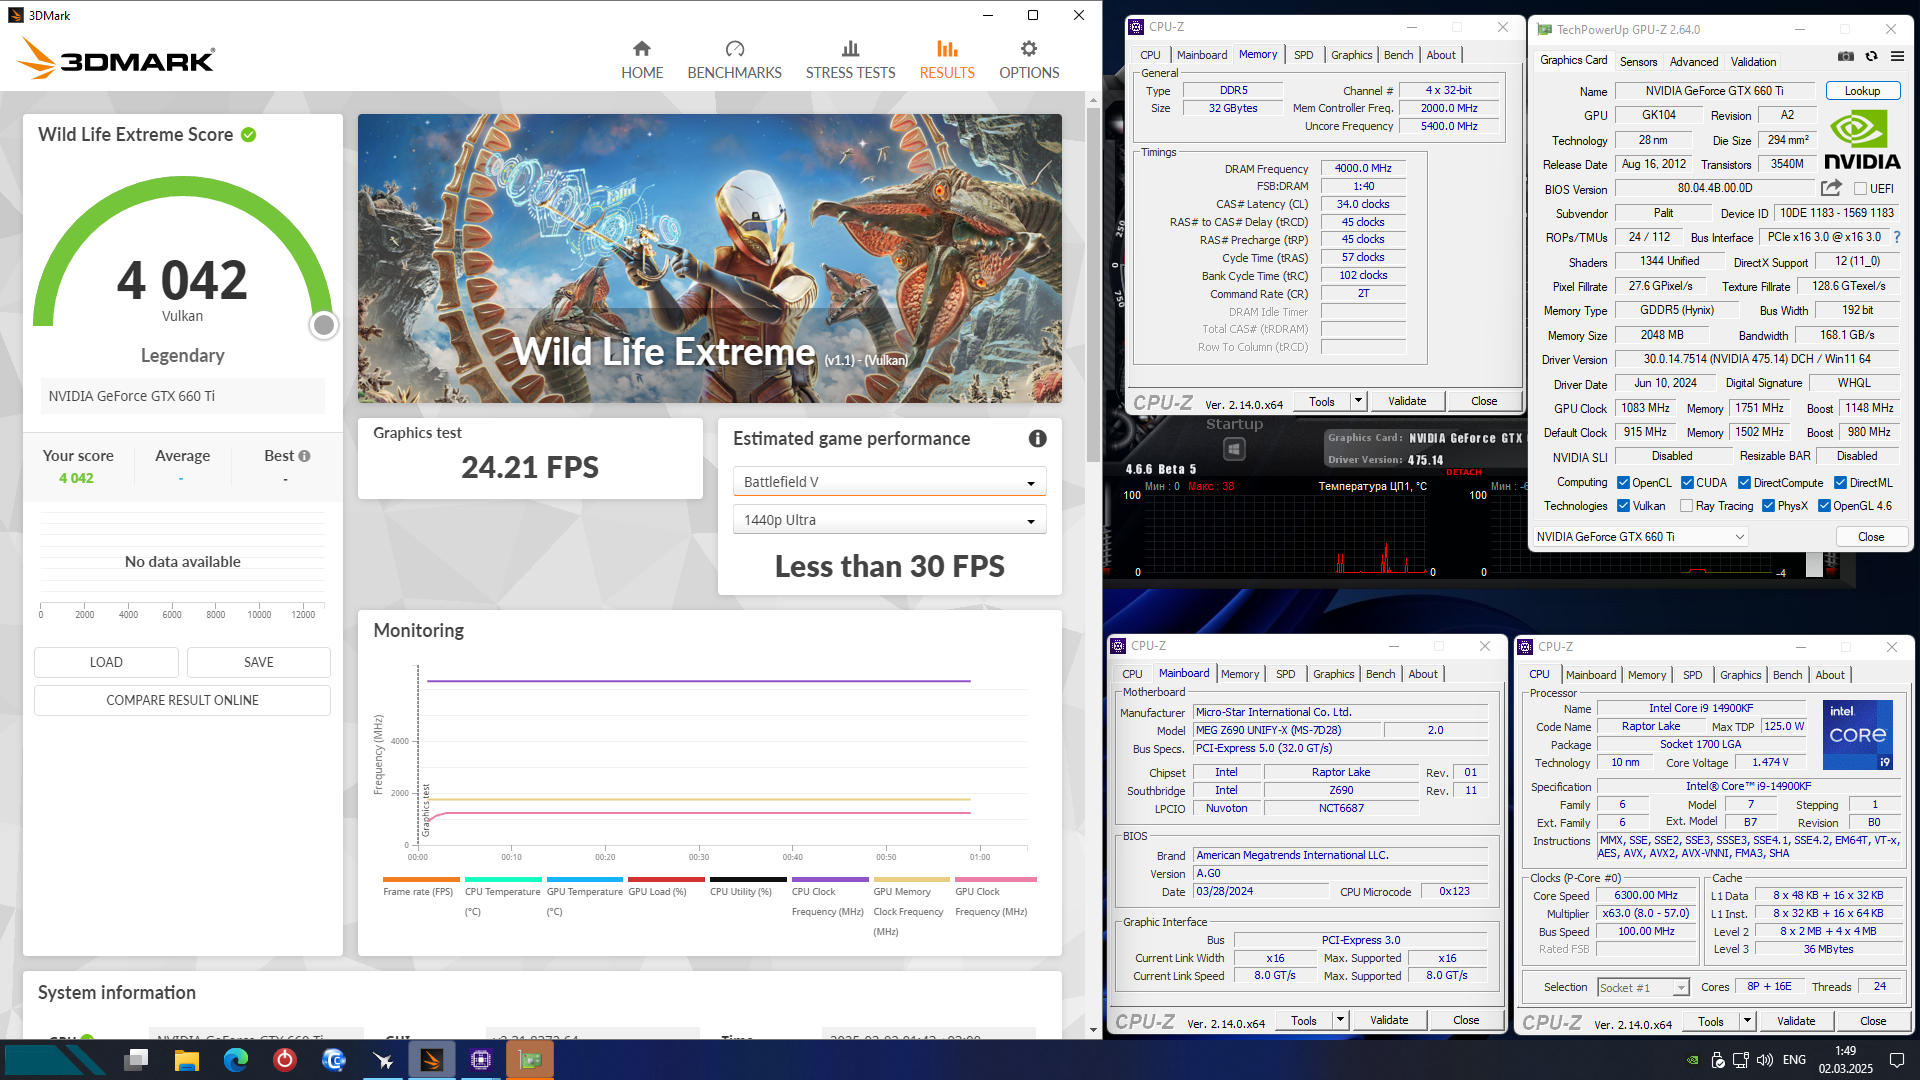Click the NVIDIA logo in GPU-Z
The image size is (1920, 1080).
(x=1862, y=140)
